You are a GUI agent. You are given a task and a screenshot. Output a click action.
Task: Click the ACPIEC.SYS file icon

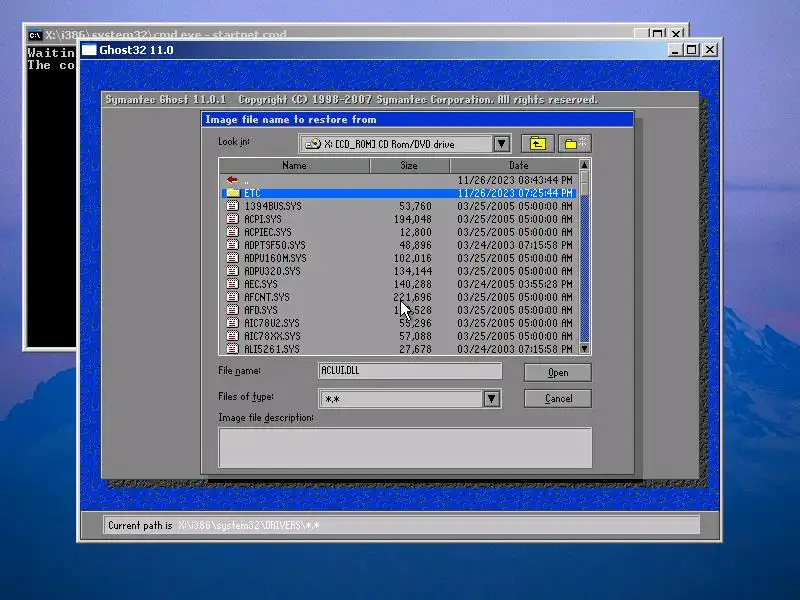point(233,232)
